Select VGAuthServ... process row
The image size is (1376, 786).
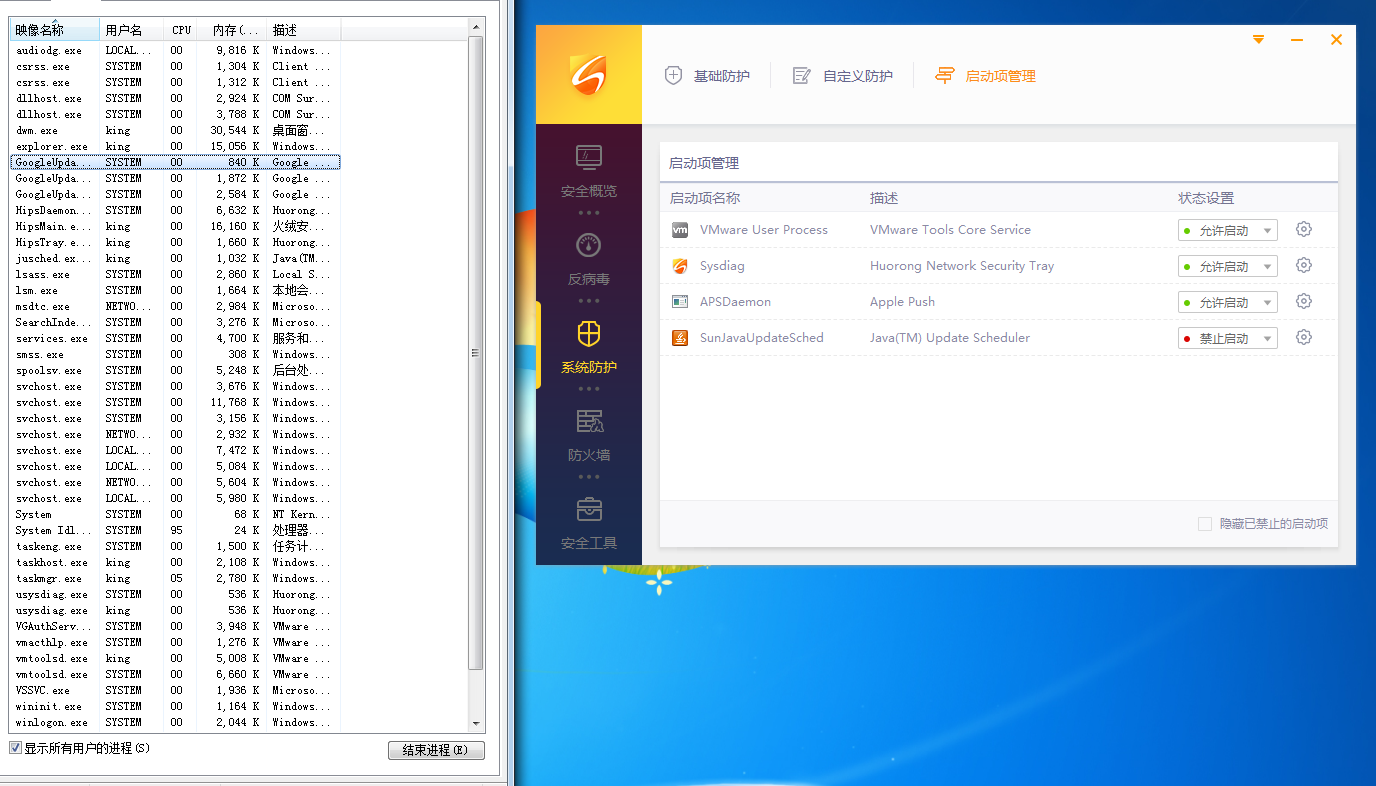[x=175, y=626]
